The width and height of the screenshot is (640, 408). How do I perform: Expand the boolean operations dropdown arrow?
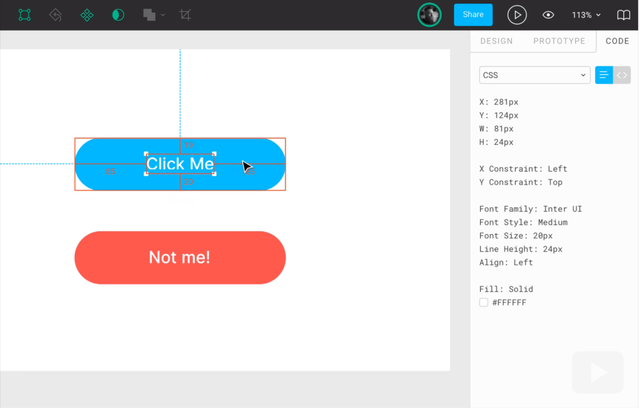pos(164,16)
